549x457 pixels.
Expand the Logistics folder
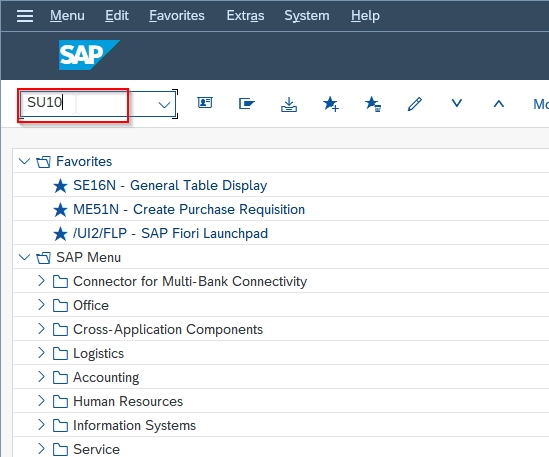41,353
